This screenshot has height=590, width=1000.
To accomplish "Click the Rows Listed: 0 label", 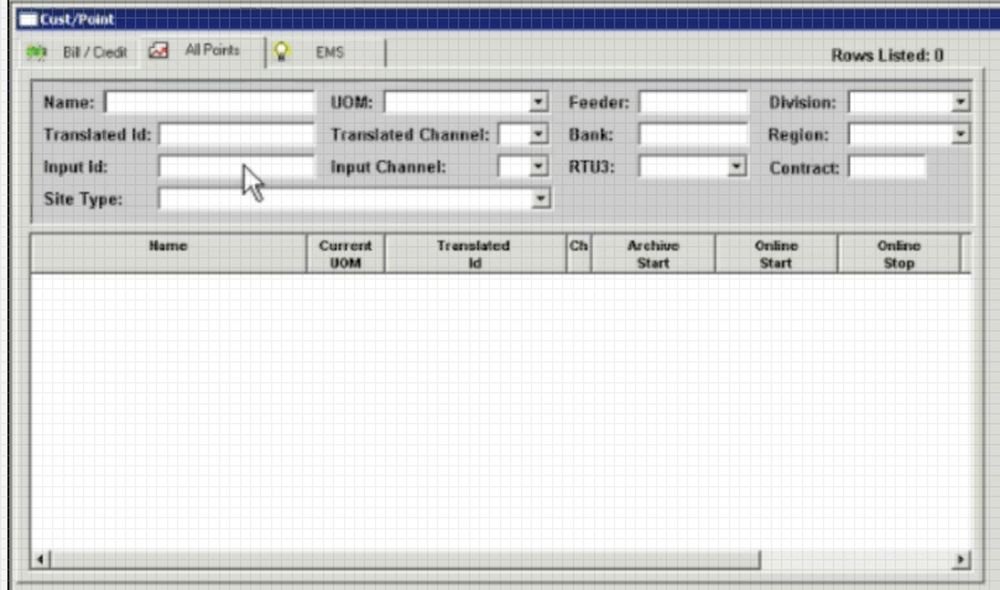I will [887, 55].
